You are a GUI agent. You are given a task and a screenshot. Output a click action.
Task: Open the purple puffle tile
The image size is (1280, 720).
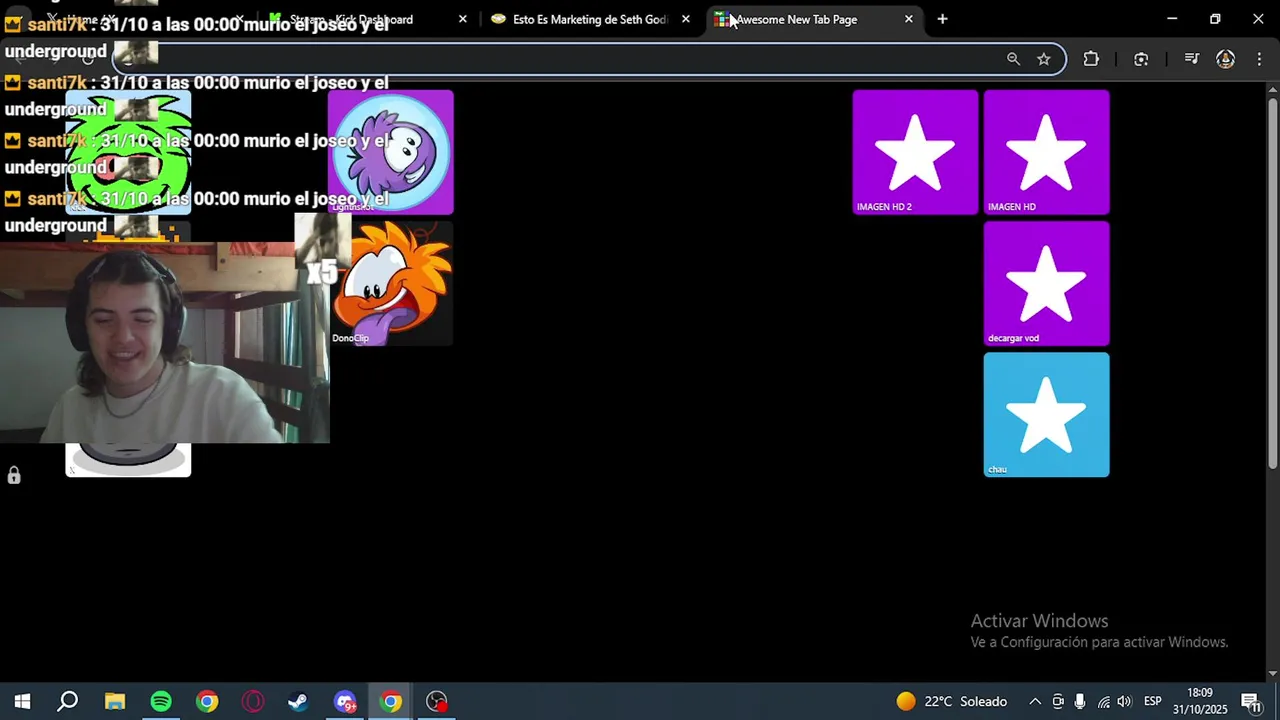tap(390, 152)
